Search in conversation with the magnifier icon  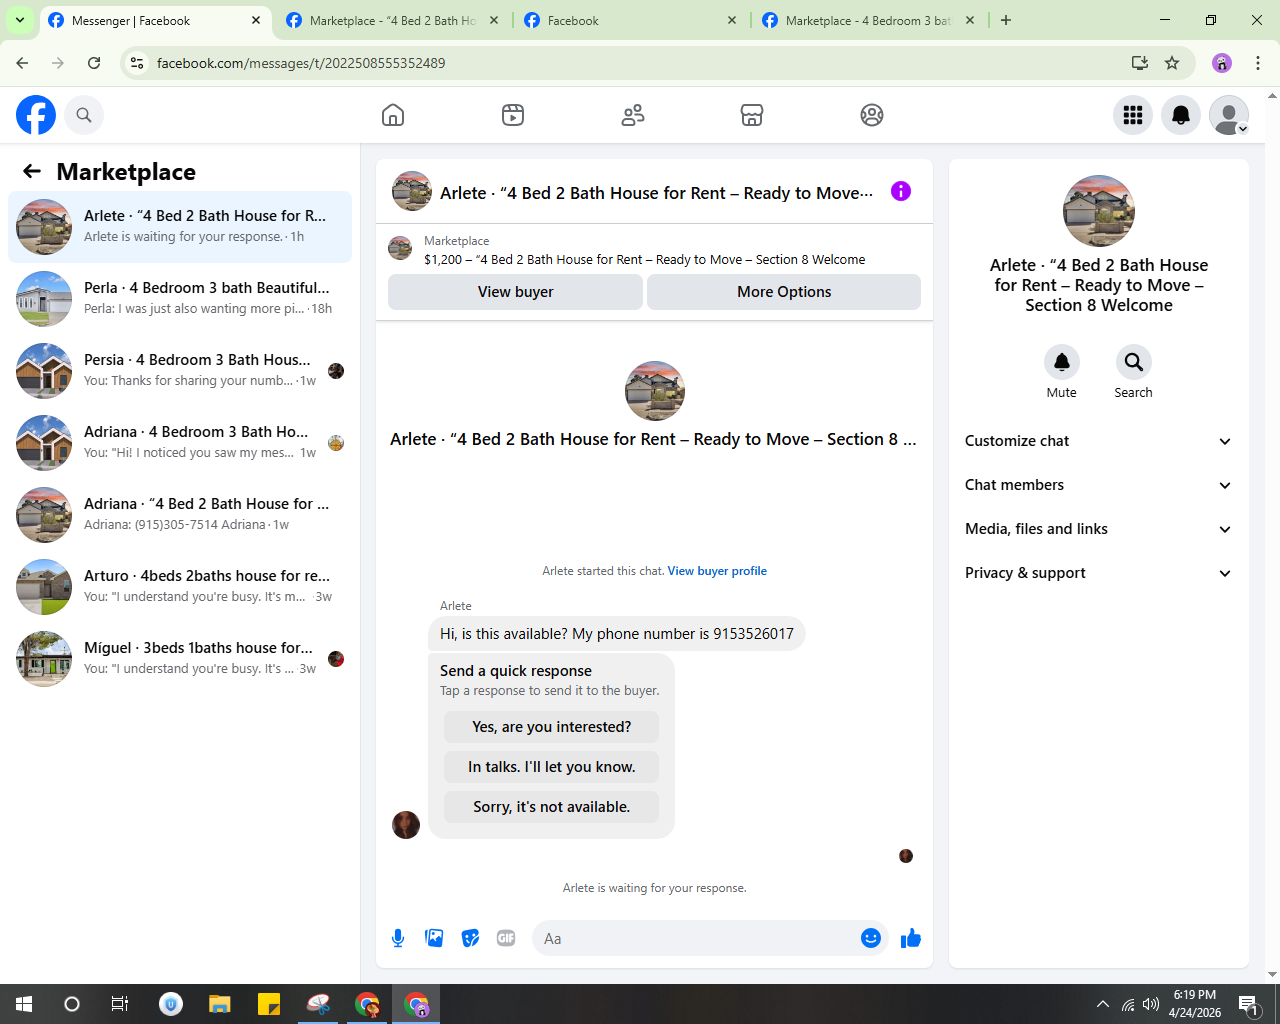pos(1133,362)
